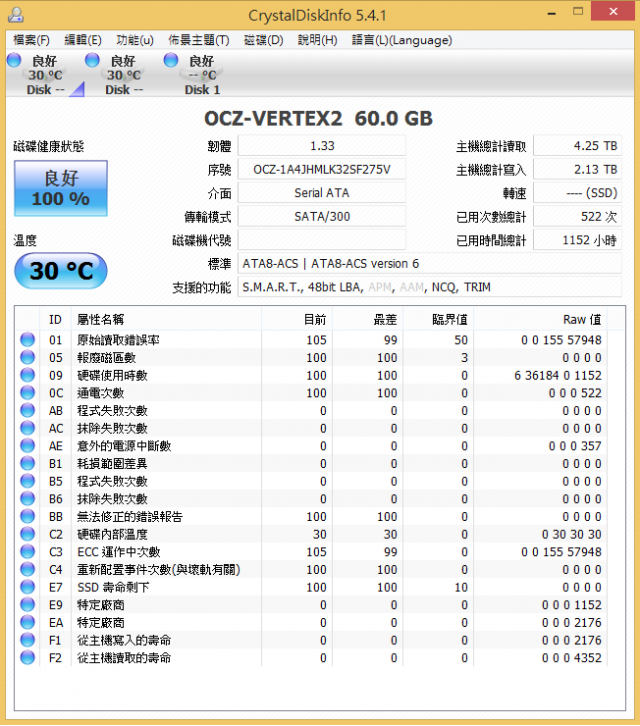The image size is (640, 726).
Task: Select the 硬碟使用時數 attribute name
Action: tap(113, 375)
